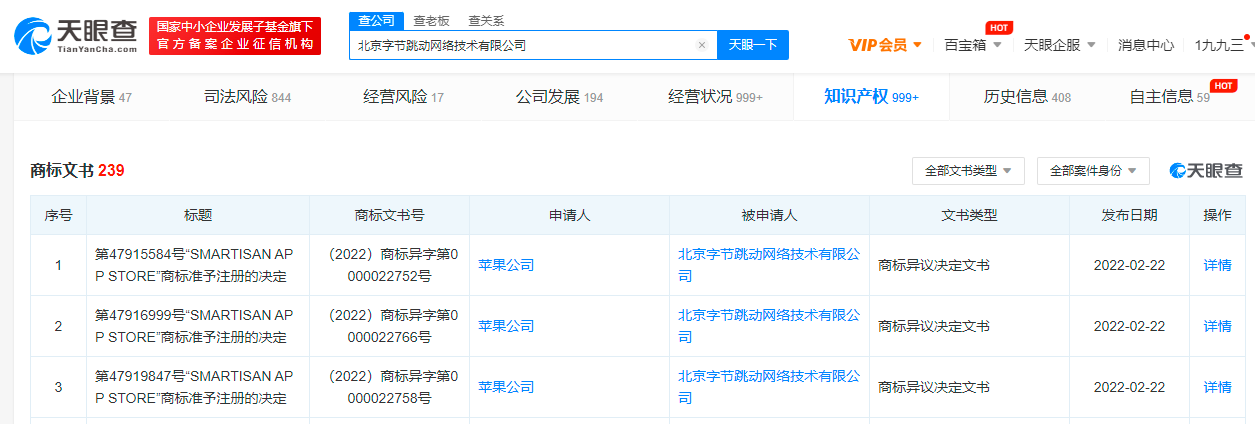Click document number ending 000022752号
The height and width of the screenshot is (424, 1255).
coord(389,265)
